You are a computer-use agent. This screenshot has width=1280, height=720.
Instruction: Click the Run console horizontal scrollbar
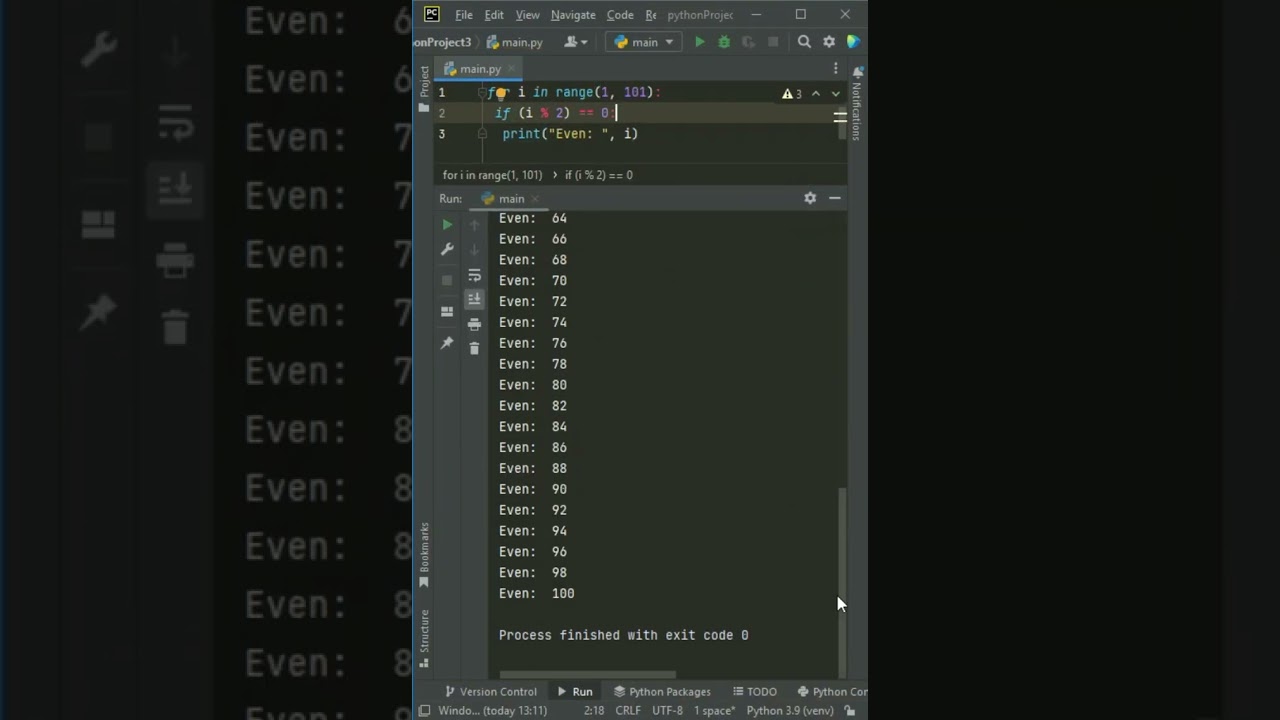click(588, 675)
